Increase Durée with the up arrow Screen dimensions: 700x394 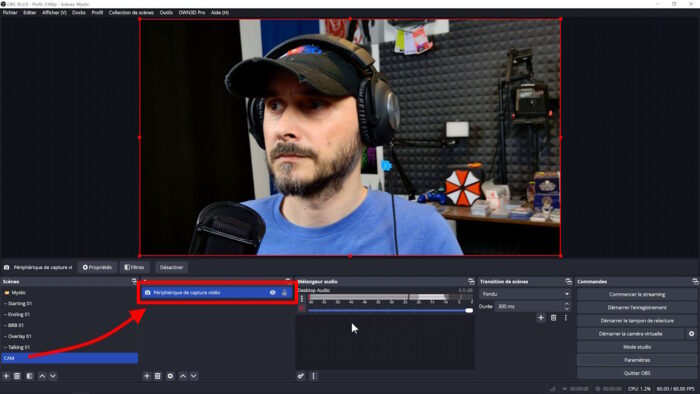(x=567, y=304)
